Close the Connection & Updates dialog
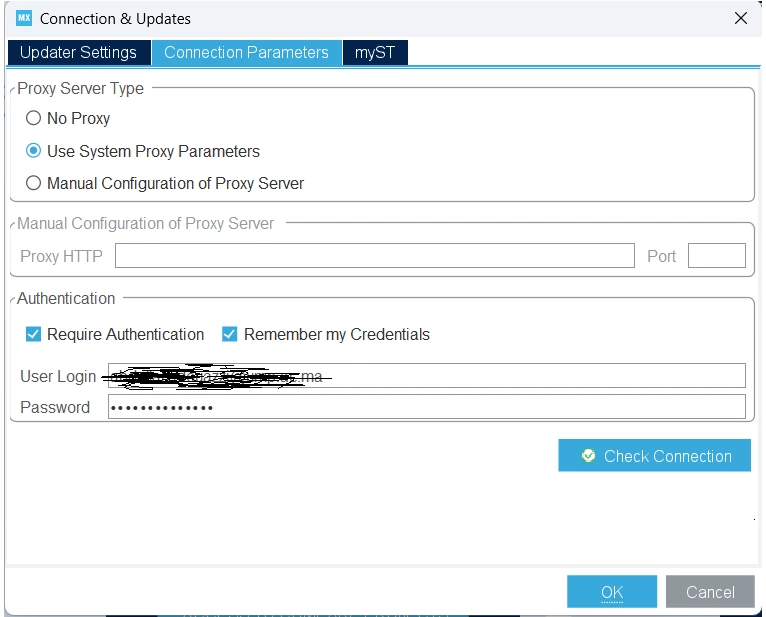Screen dimensions: 766x617 click(741, 19)
